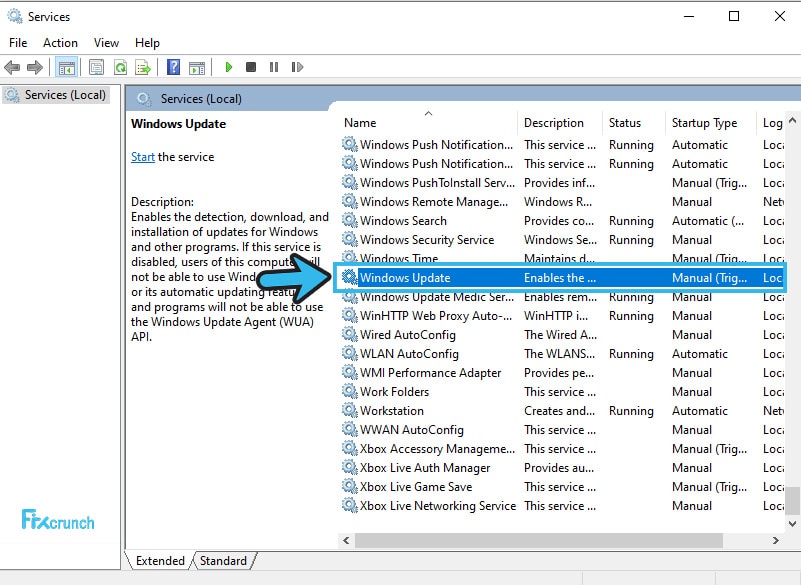Image resolution: width=801 pixels, height=585 pixels.
Task: Click Running status of WLAN AutoConfig
Action: (631, 354)
